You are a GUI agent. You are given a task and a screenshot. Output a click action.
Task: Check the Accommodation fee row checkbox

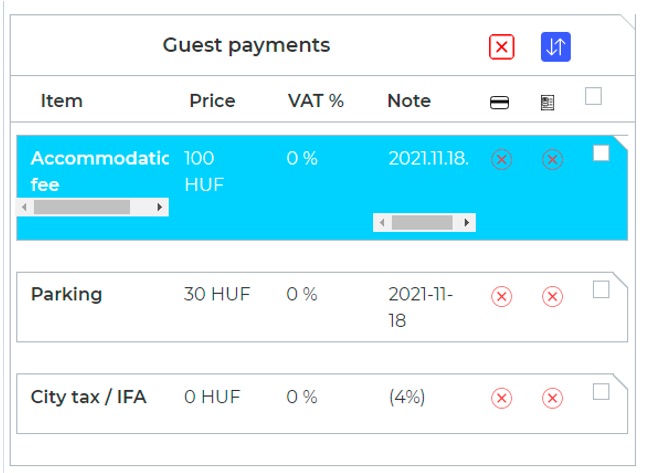click(x=601, y=153)
